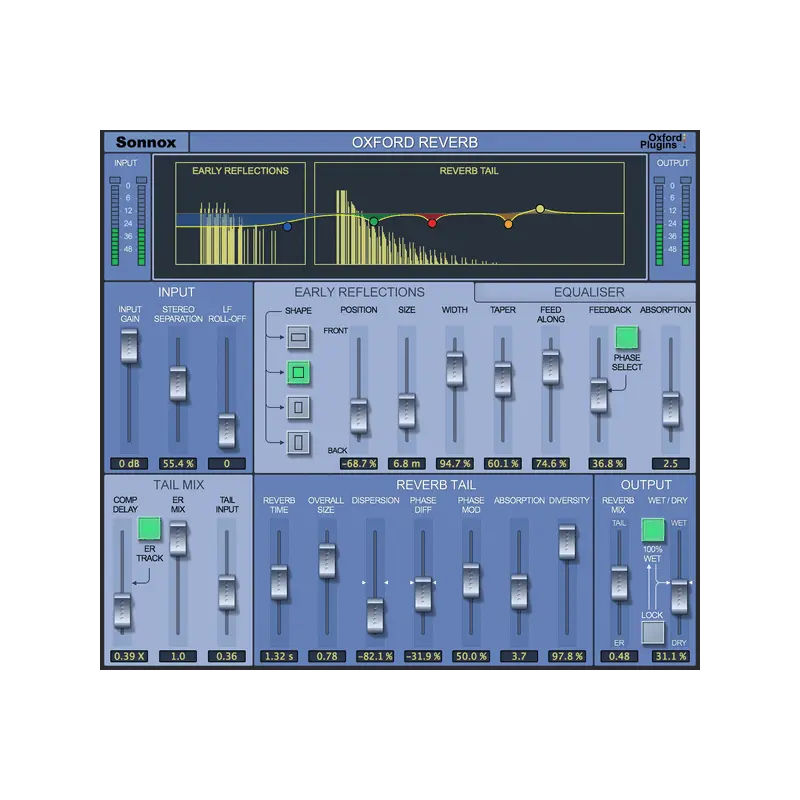The width and height of the screenshot is (800, 800).
Task: Click the Input Gain fader
Action: tap(129, 346)
